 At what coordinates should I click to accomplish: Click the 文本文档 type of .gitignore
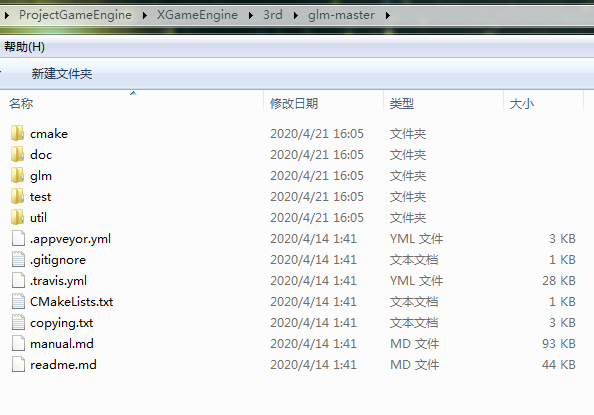click(x=414, y=260)
